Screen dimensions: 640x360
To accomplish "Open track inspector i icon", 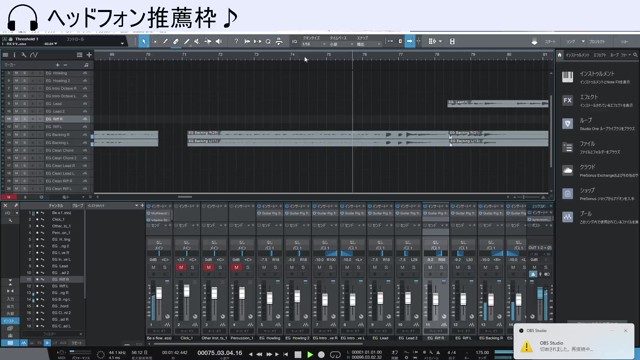I will (x=14, y=55).
